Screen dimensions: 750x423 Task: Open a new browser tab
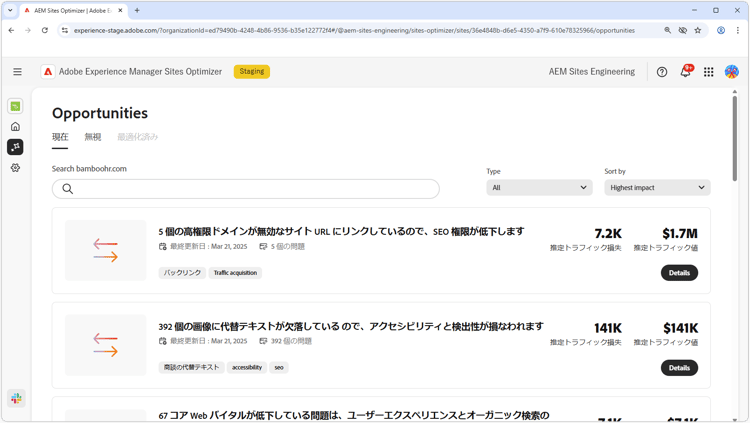point(137,10)
